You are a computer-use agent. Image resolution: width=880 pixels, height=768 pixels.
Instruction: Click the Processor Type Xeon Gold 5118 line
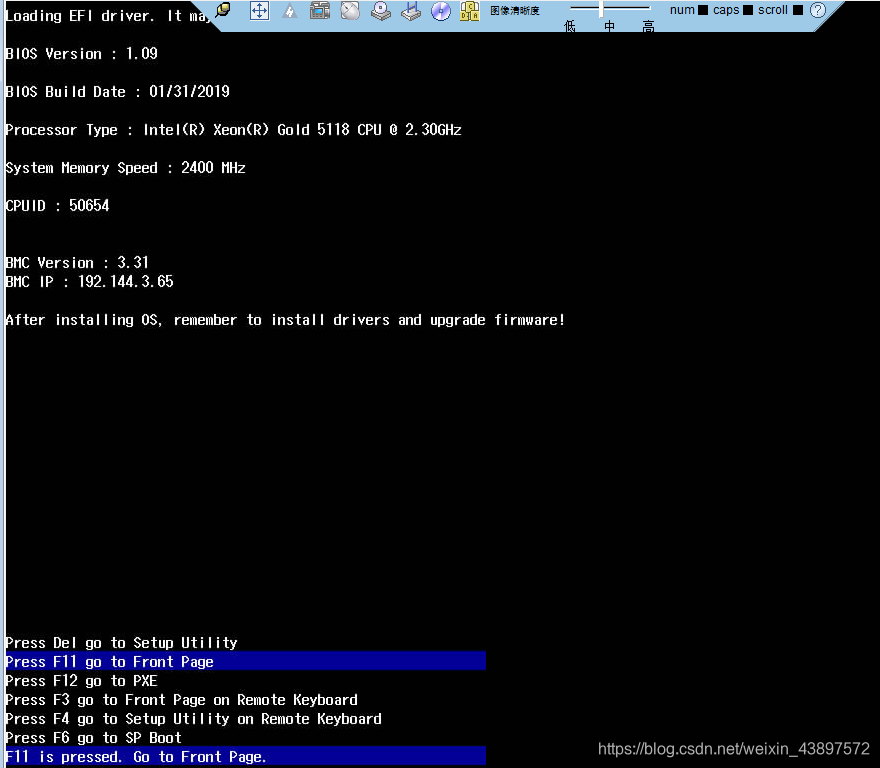click(x=233, y=130)
